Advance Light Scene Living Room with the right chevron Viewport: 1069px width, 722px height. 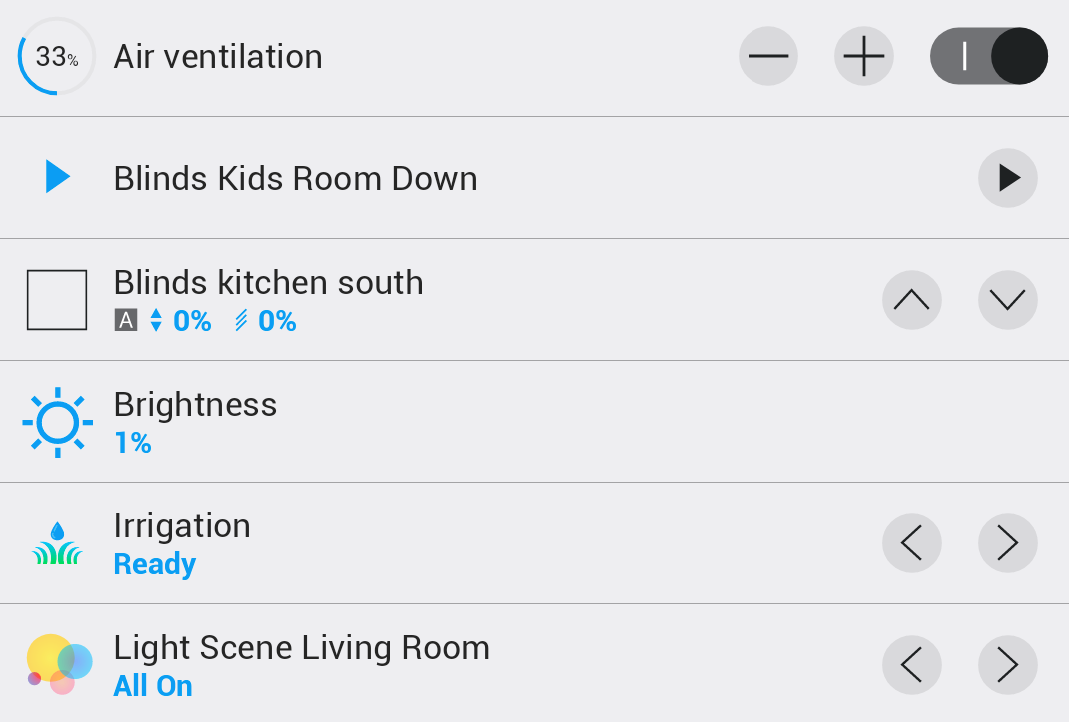click(x=1007, y=664)
